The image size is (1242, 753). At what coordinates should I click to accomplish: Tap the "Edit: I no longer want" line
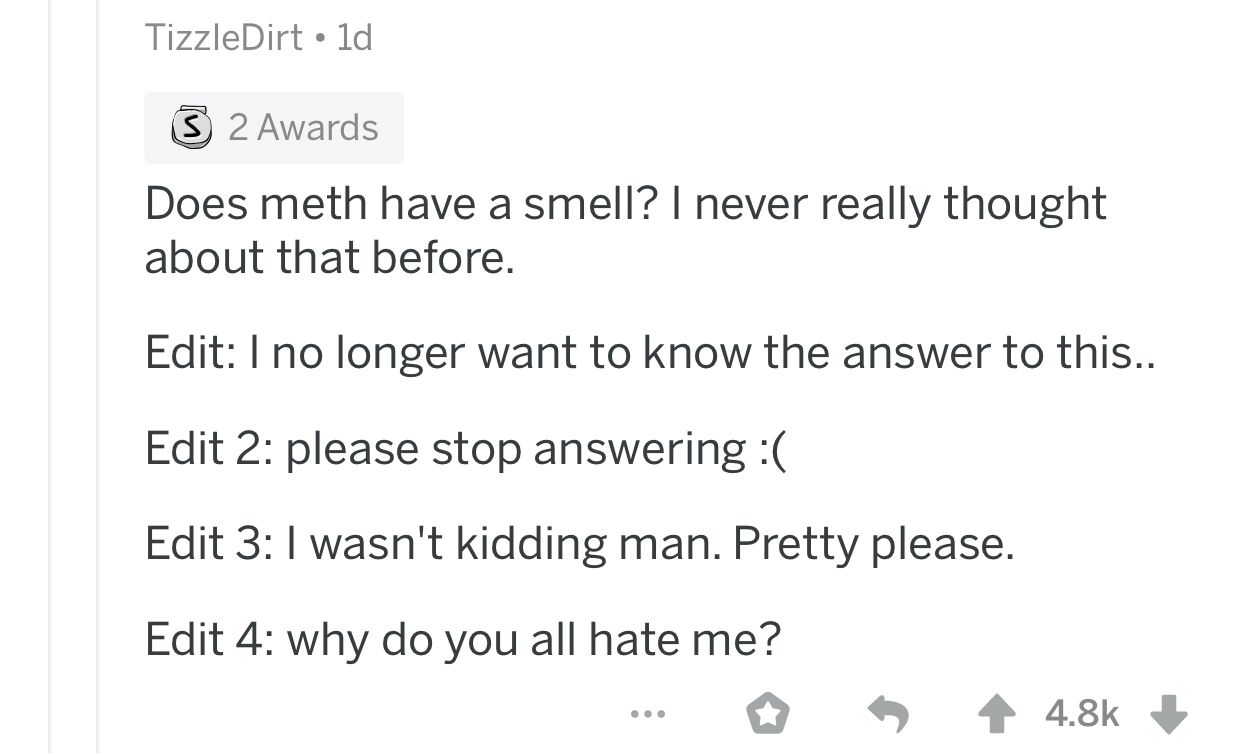tap(650, 352)
